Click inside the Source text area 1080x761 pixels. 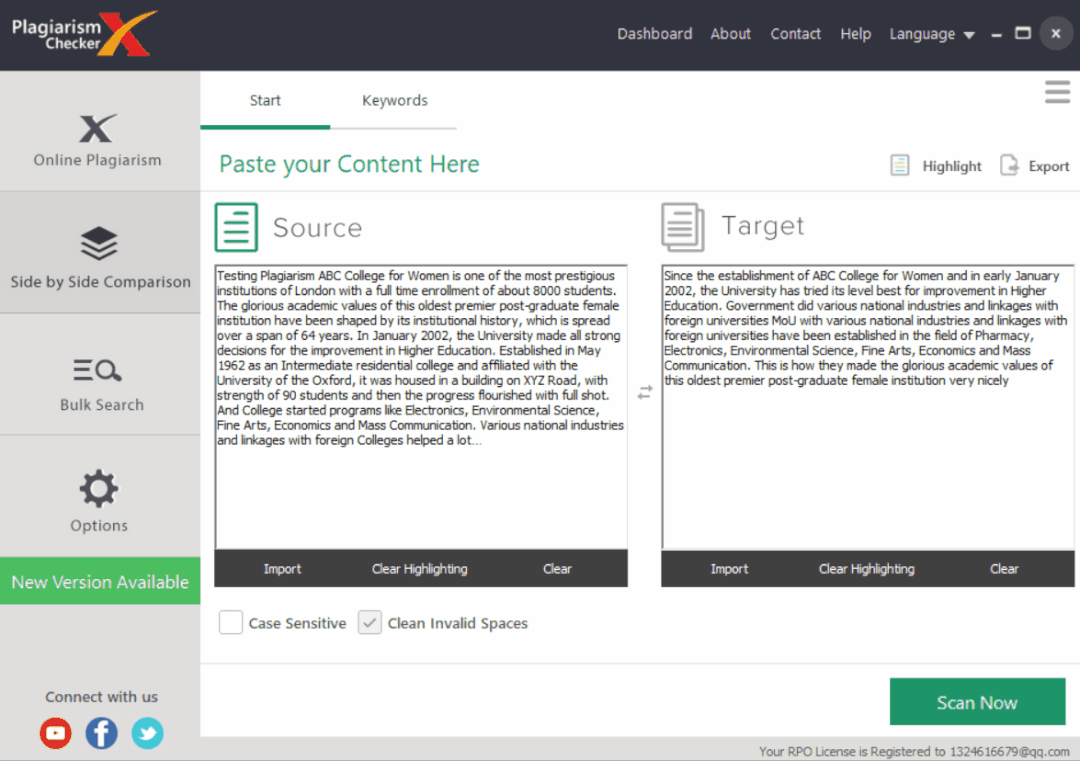tap(421, 406)
